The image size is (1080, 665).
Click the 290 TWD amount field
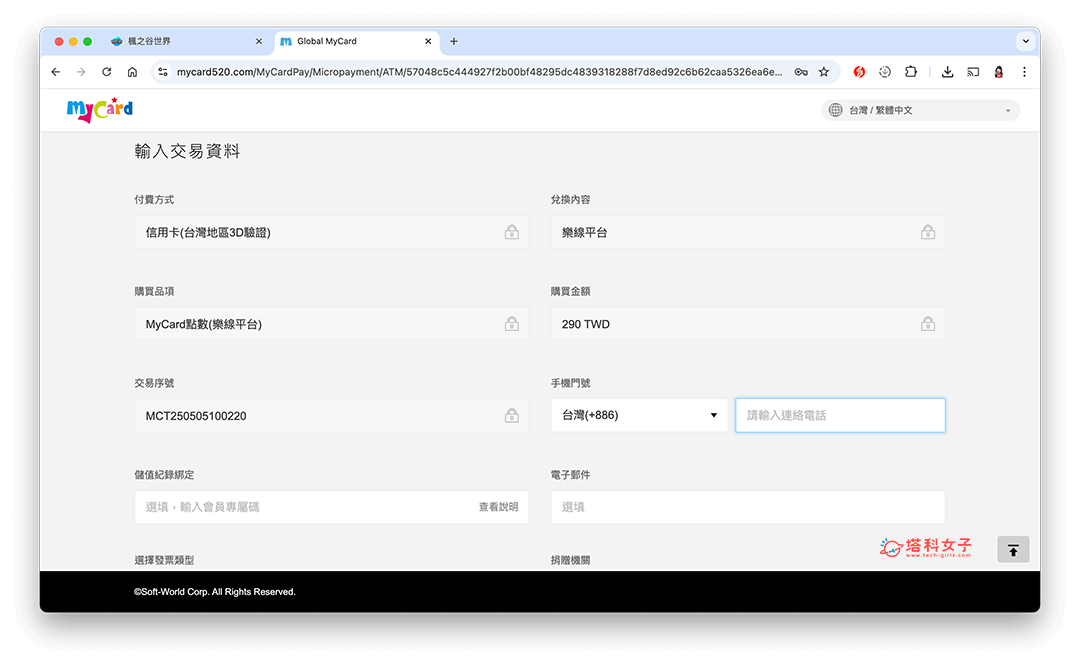[x=748, y=324]
